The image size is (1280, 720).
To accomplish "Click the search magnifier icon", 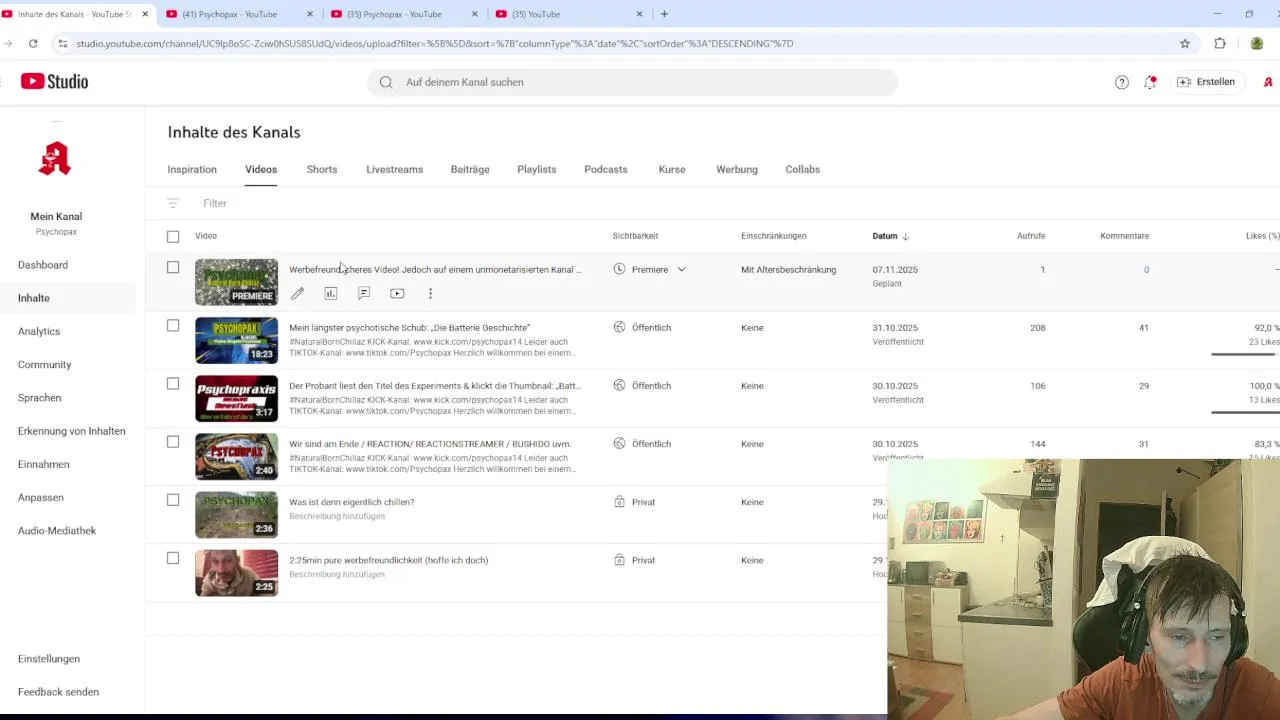I will (x=386, y=82).
